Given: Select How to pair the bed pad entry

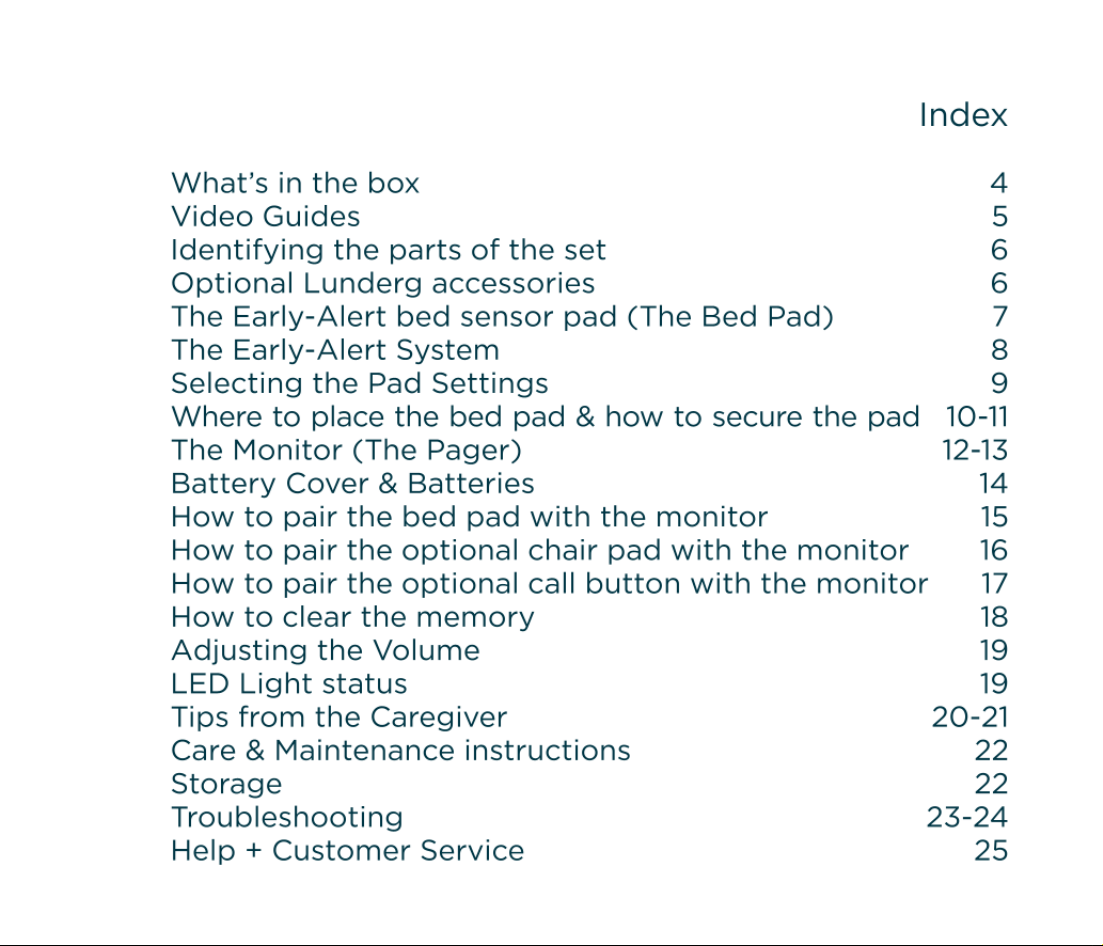Looking at the screenshot, I should (469, 517).
